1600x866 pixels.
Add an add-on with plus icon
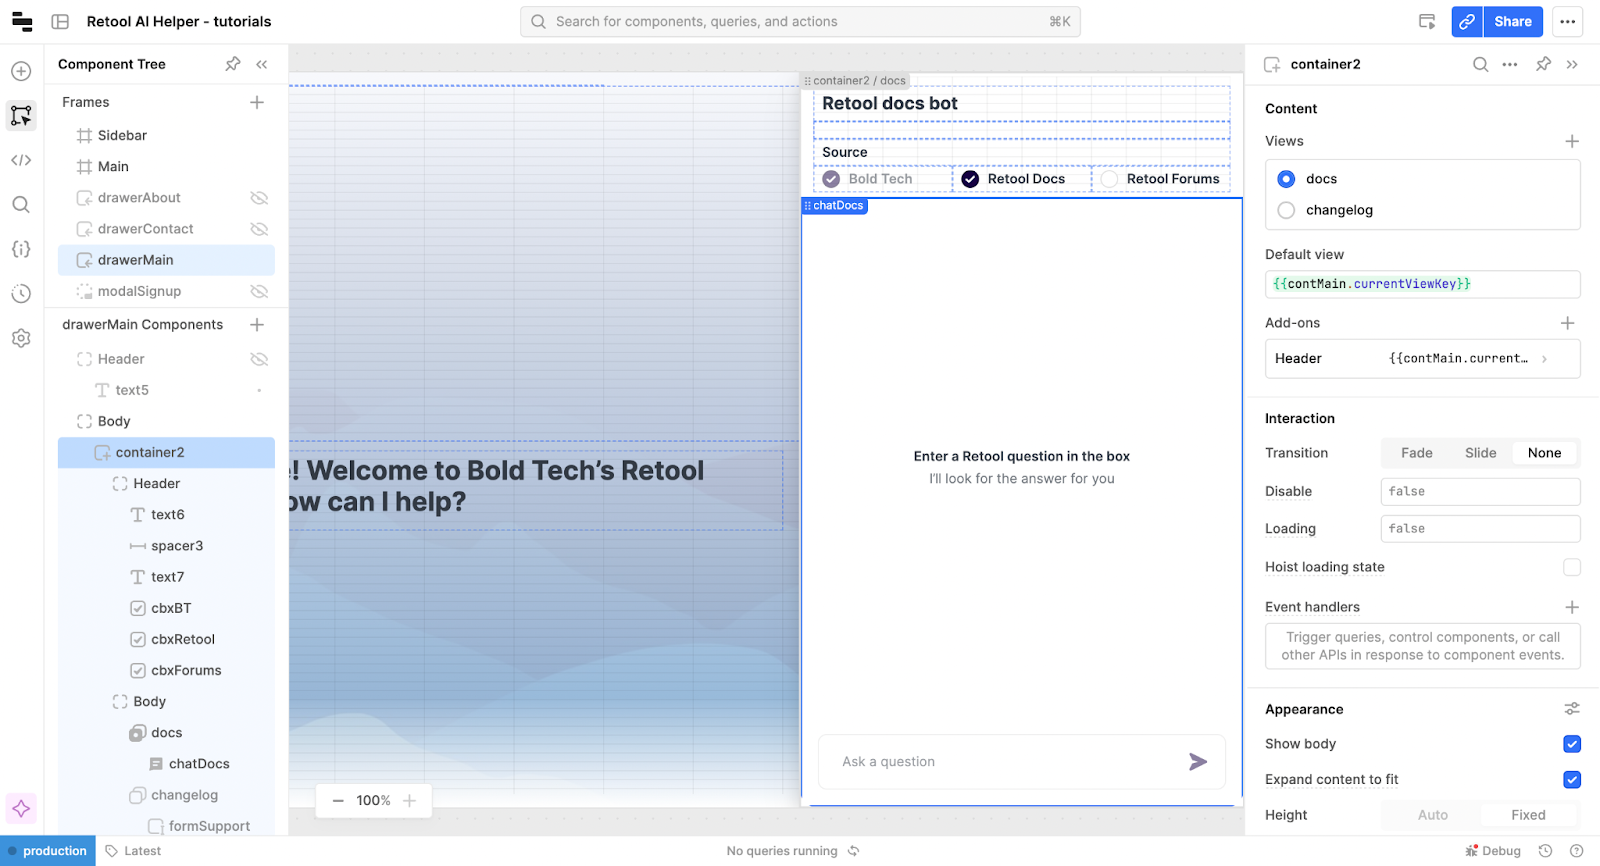click(1568, 323)
